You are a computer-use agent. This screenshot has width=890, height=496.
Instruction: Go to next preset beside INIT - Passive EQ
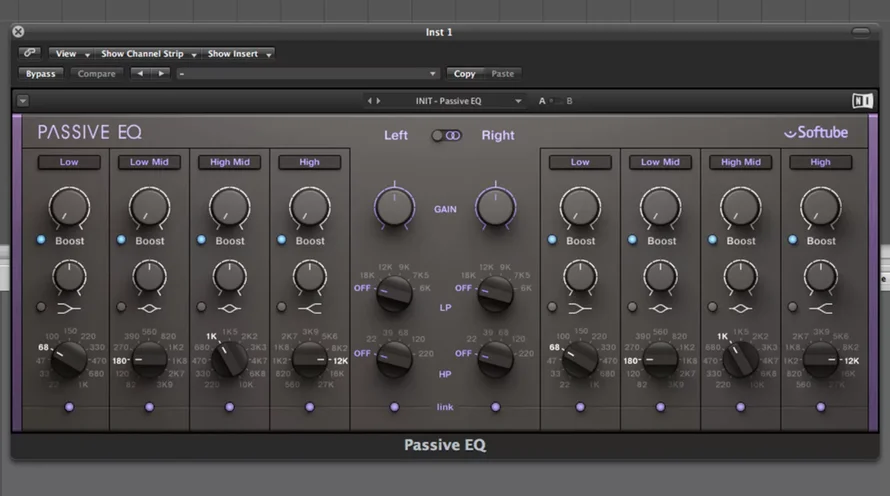click(379, 101)
